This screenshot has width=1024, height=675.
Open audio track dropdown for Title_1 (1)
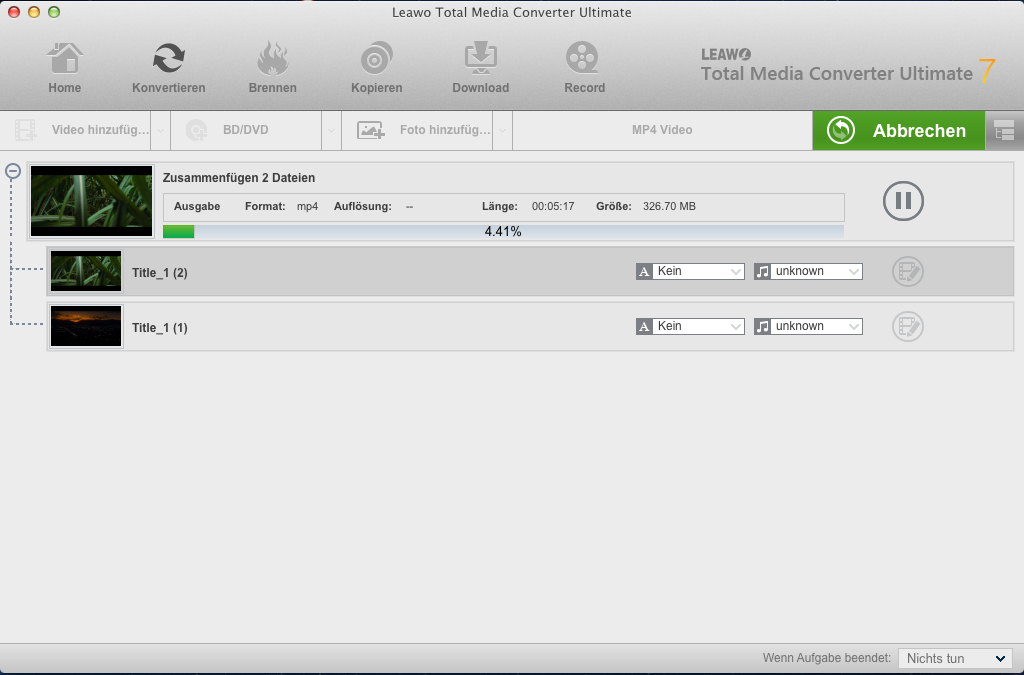[x=808, y=326]
